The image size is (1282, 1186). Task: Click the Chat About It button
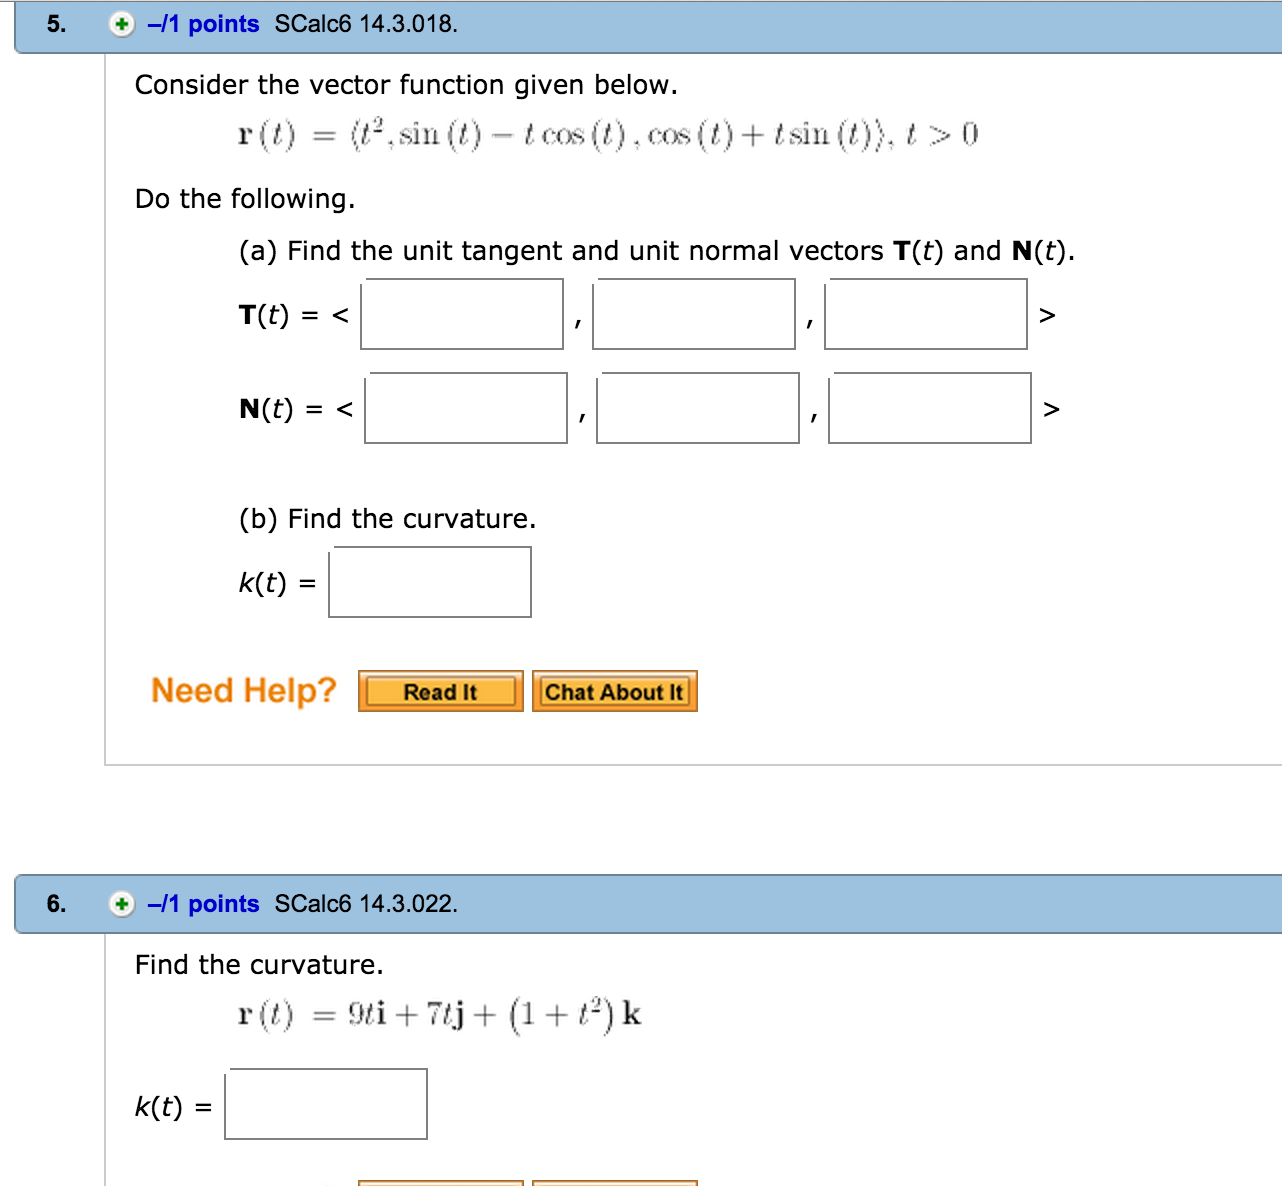pyautogui.click(x=615, y=691)
